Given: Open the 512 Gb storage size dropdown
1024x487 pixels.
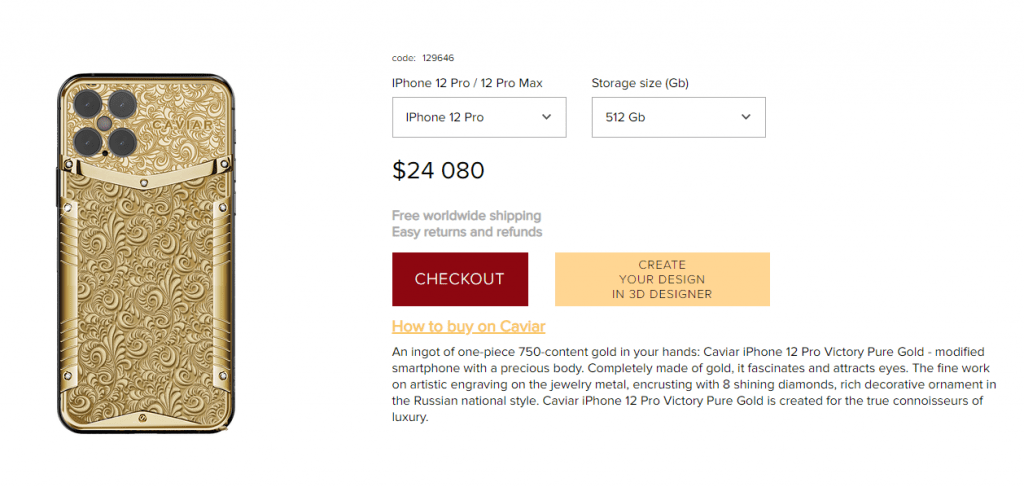Looking at the screenshot, I should [679, 118].
